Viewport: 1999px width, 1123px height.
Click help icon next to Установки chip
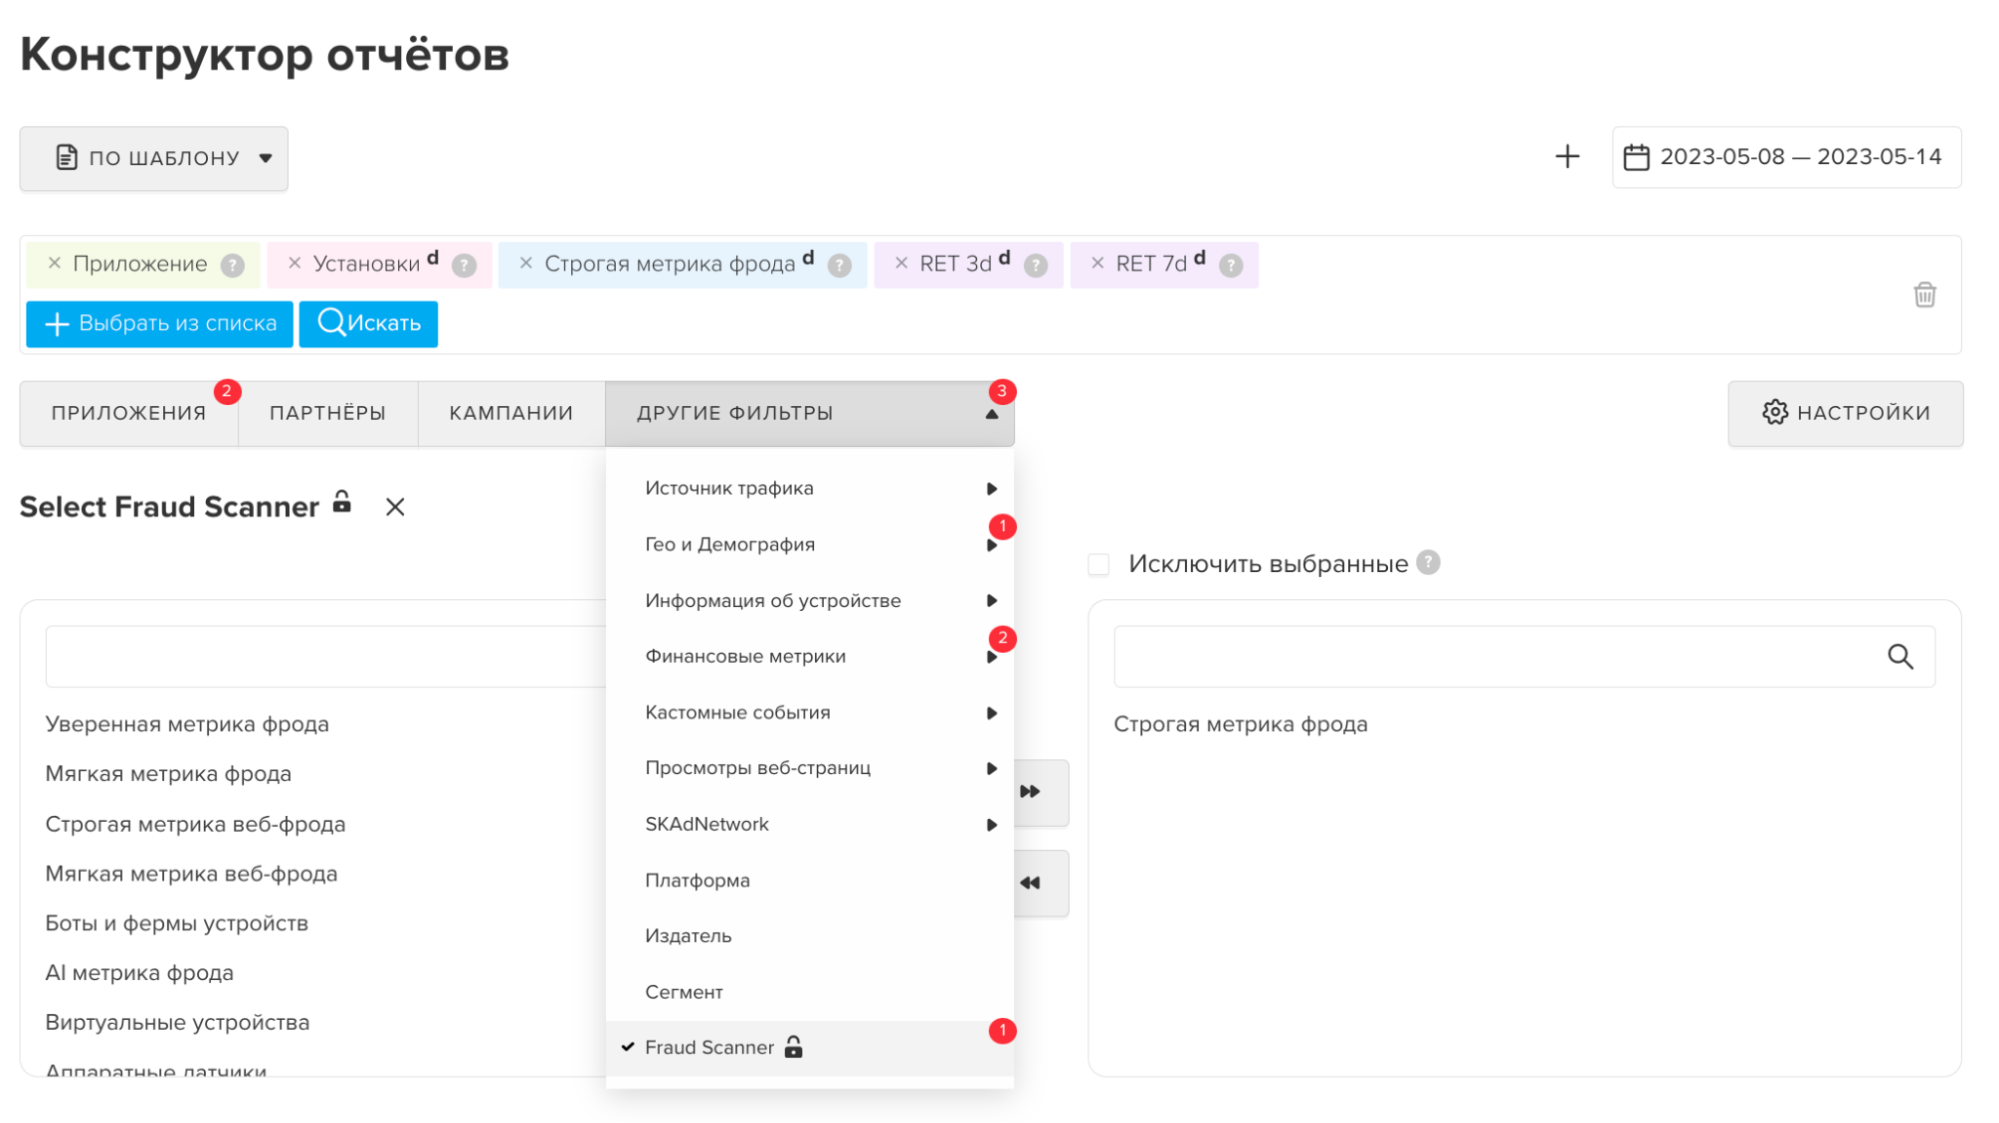464,265
